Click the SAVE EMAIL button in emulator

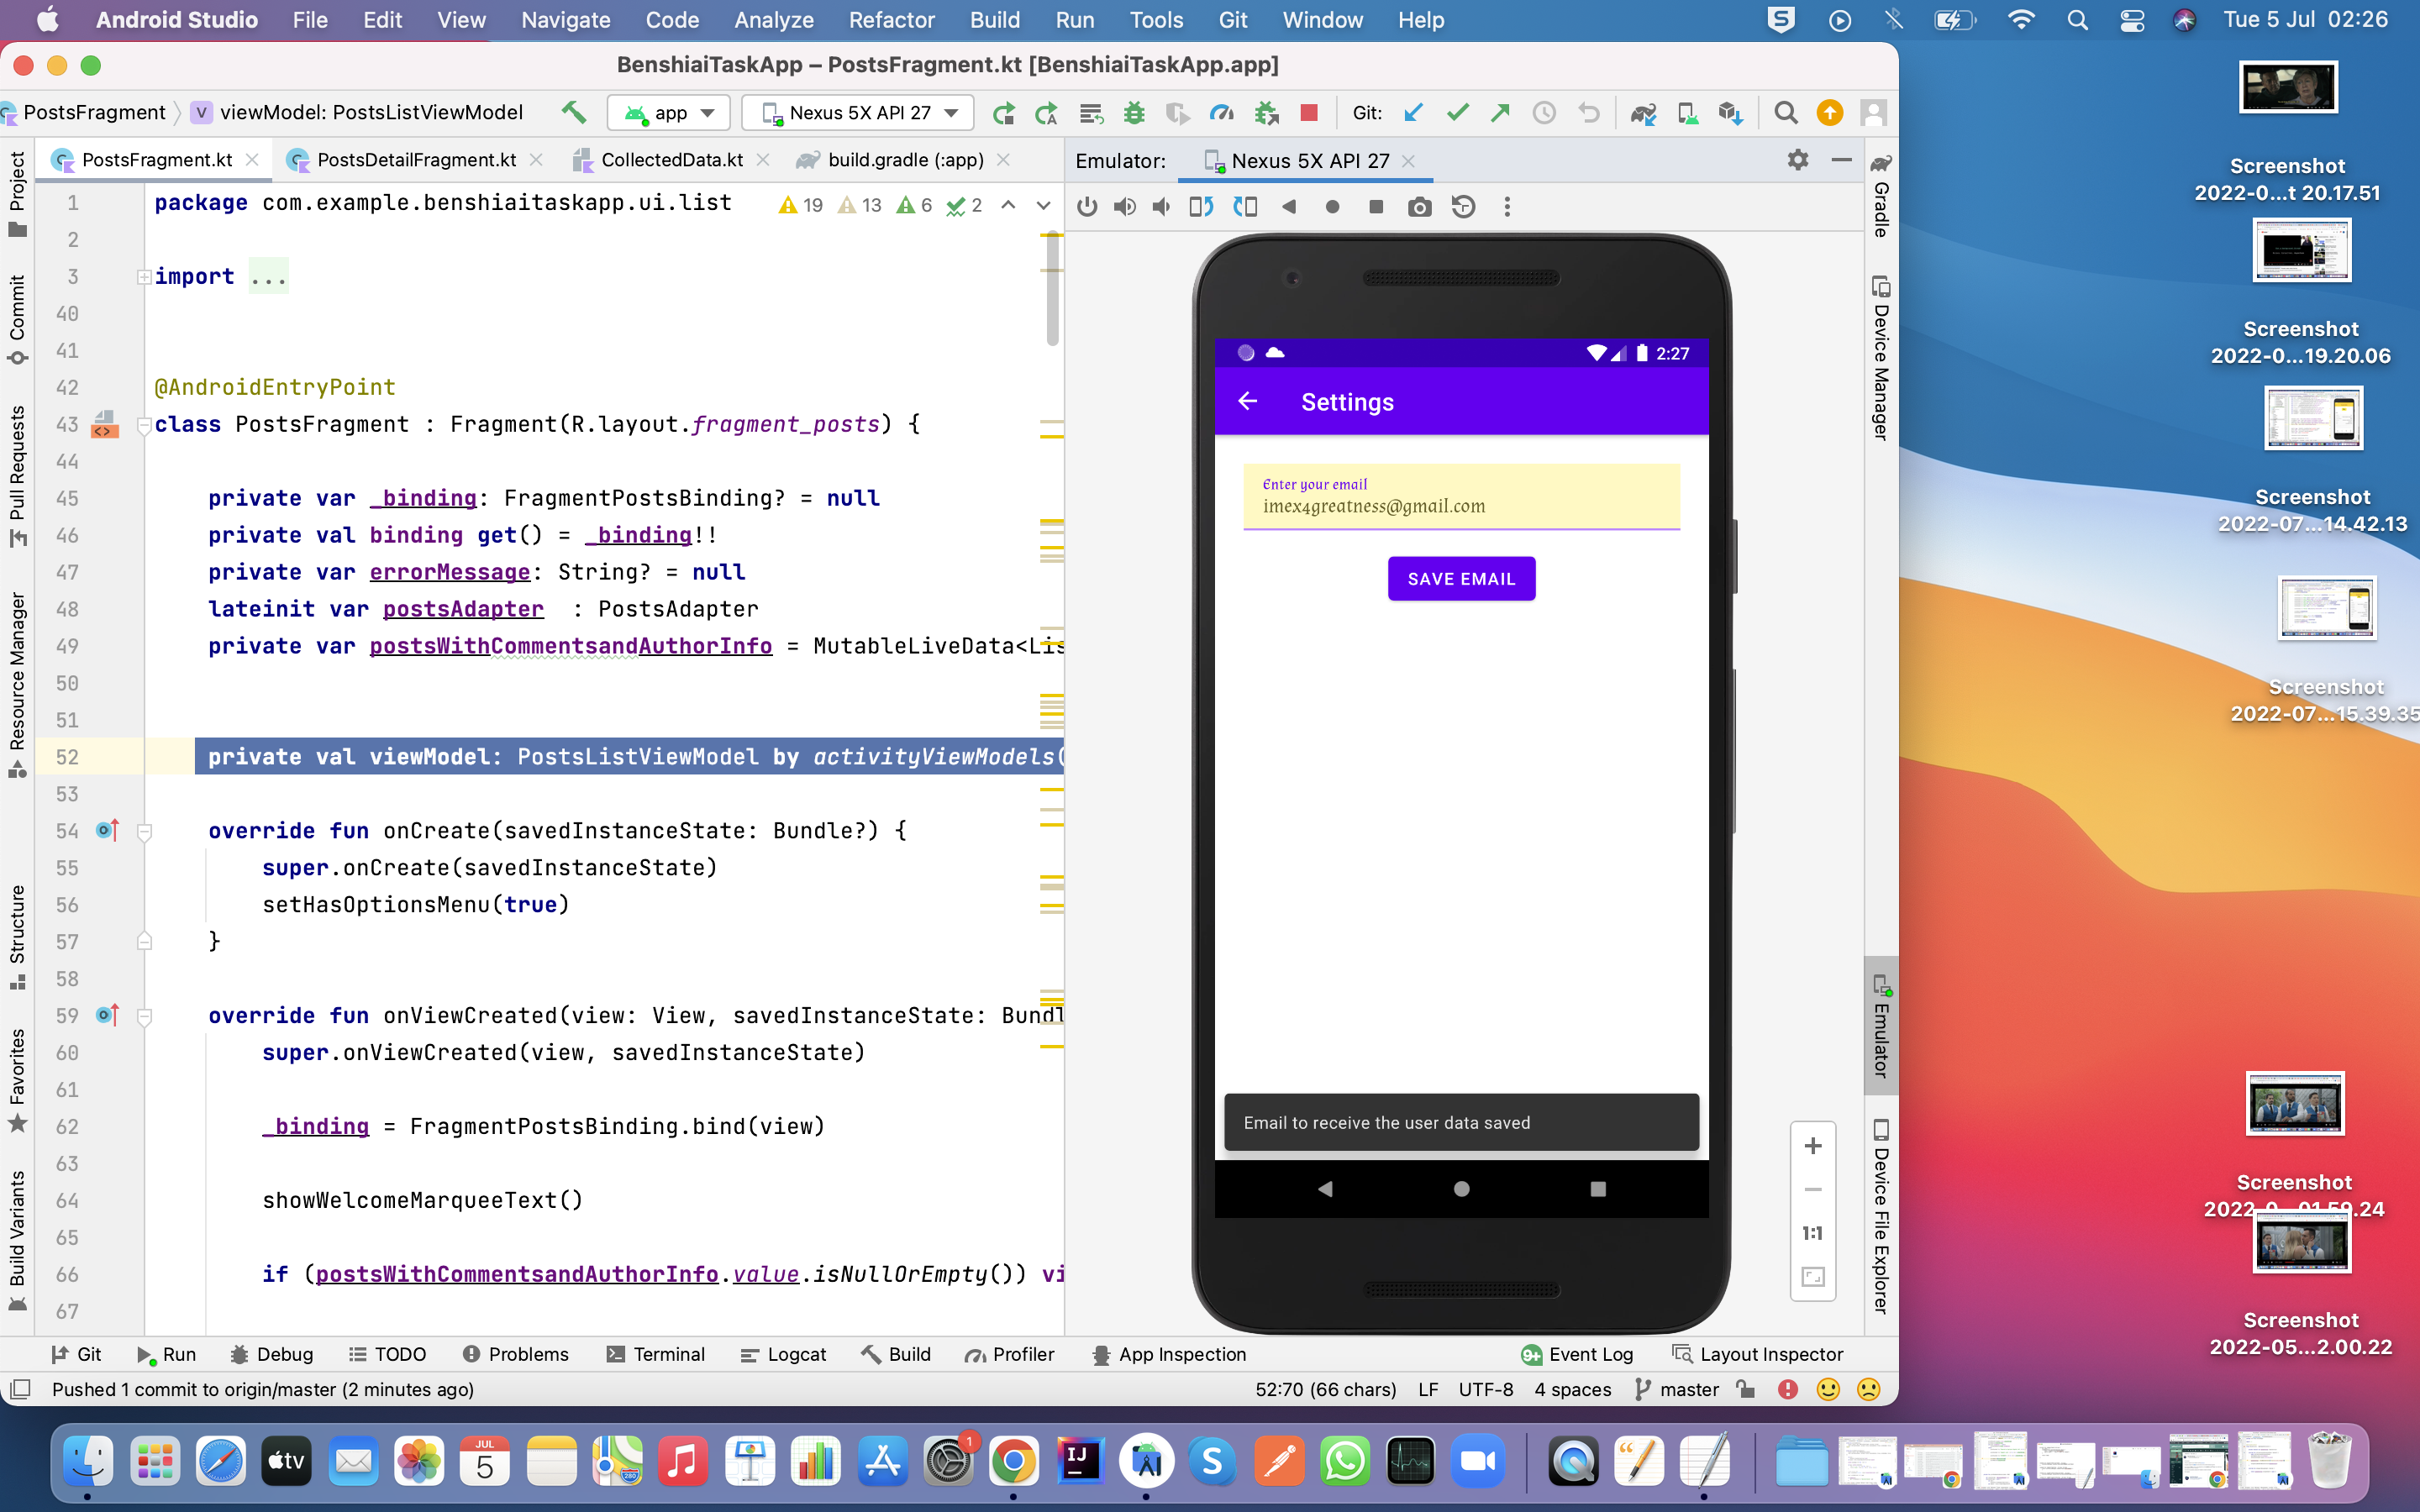(1461, 579)
